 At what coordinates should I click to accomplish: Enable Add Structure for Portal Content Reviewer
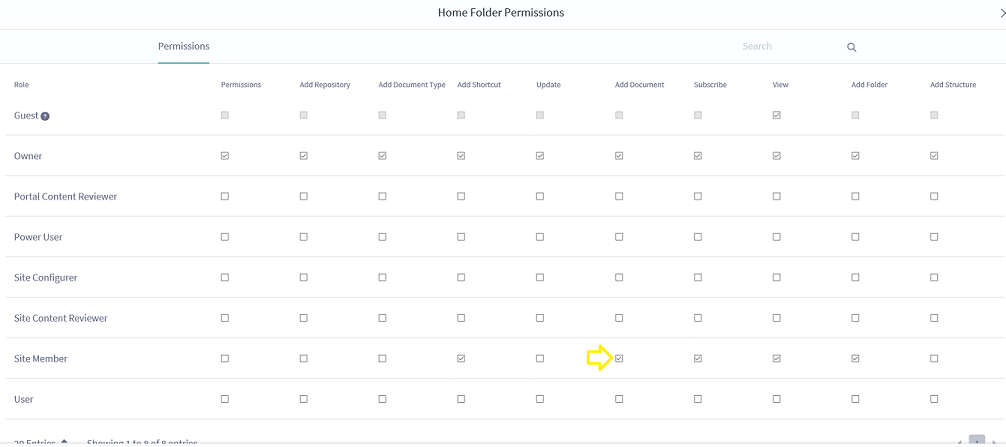(x=934, y=196)
